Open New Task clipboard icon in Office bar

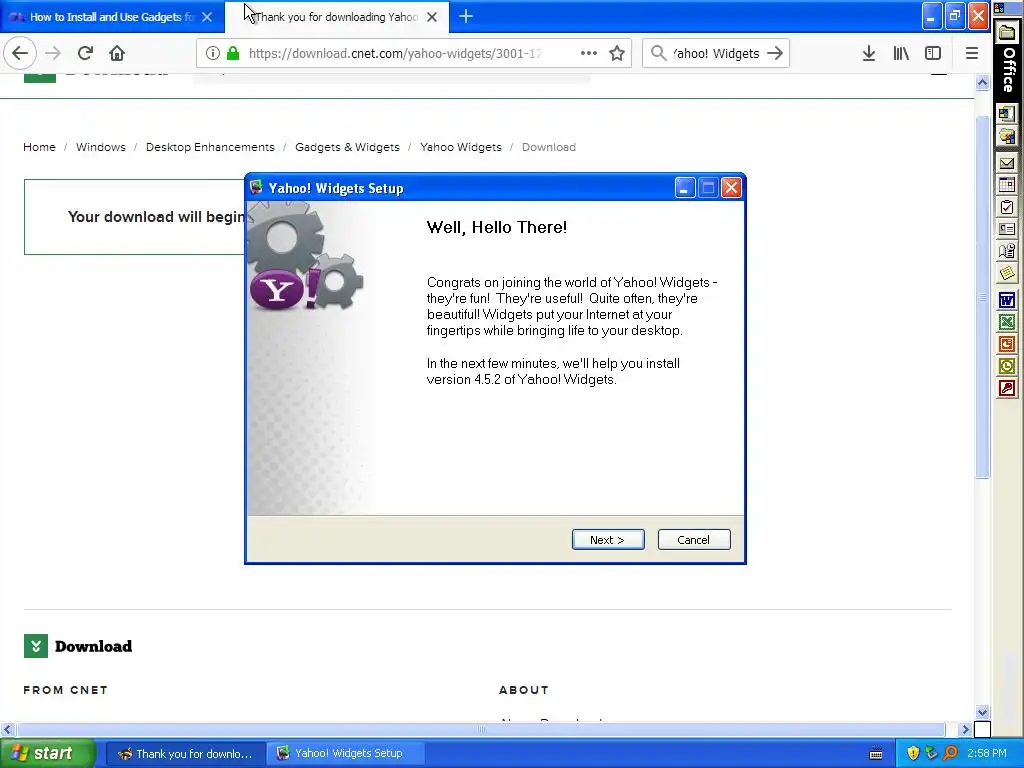click(1007, 207)
